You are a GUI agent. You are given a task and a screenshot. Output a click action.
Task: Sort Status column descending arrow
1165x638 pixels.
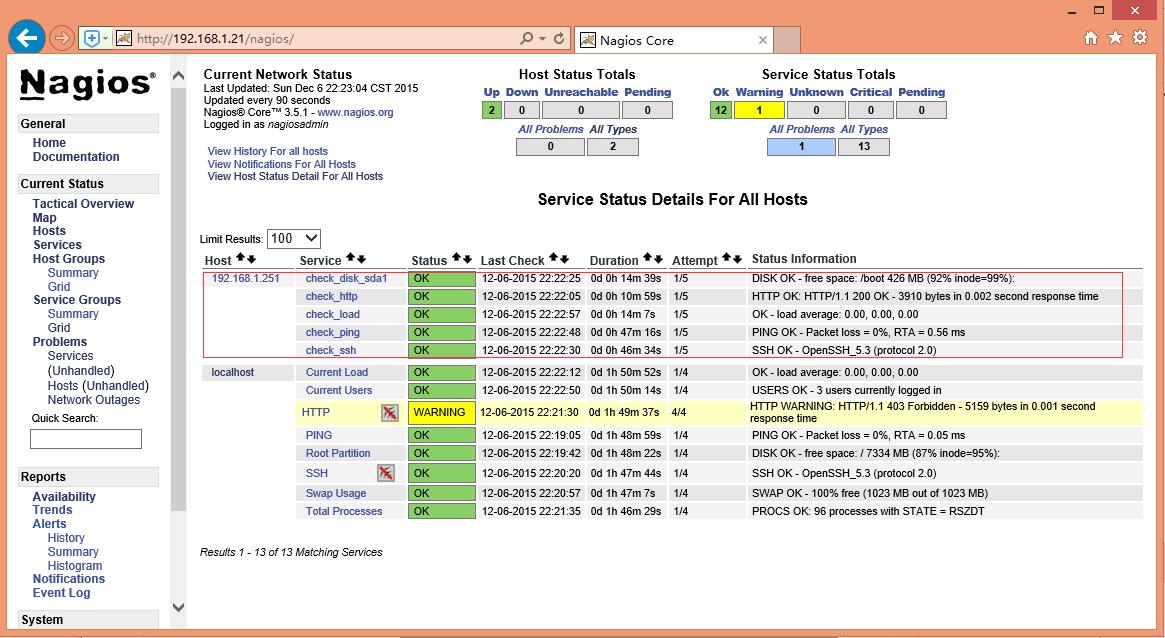point(467,258)
